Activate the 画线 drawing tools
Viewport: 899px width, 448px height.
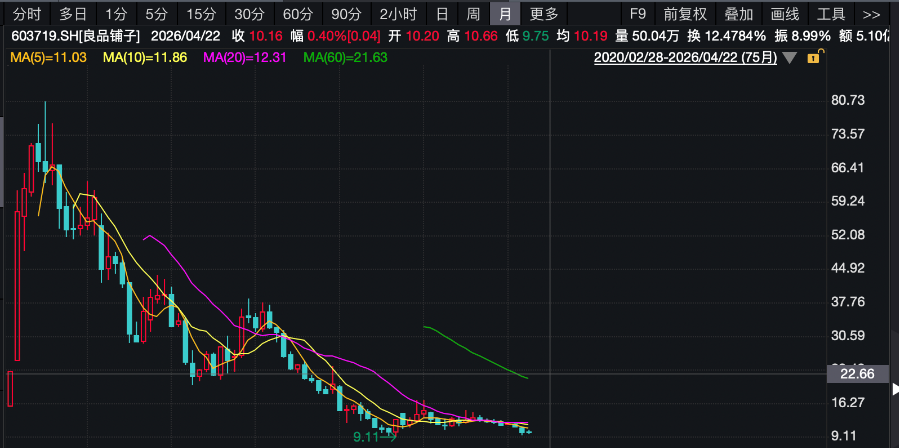click(x=785, y=14)
